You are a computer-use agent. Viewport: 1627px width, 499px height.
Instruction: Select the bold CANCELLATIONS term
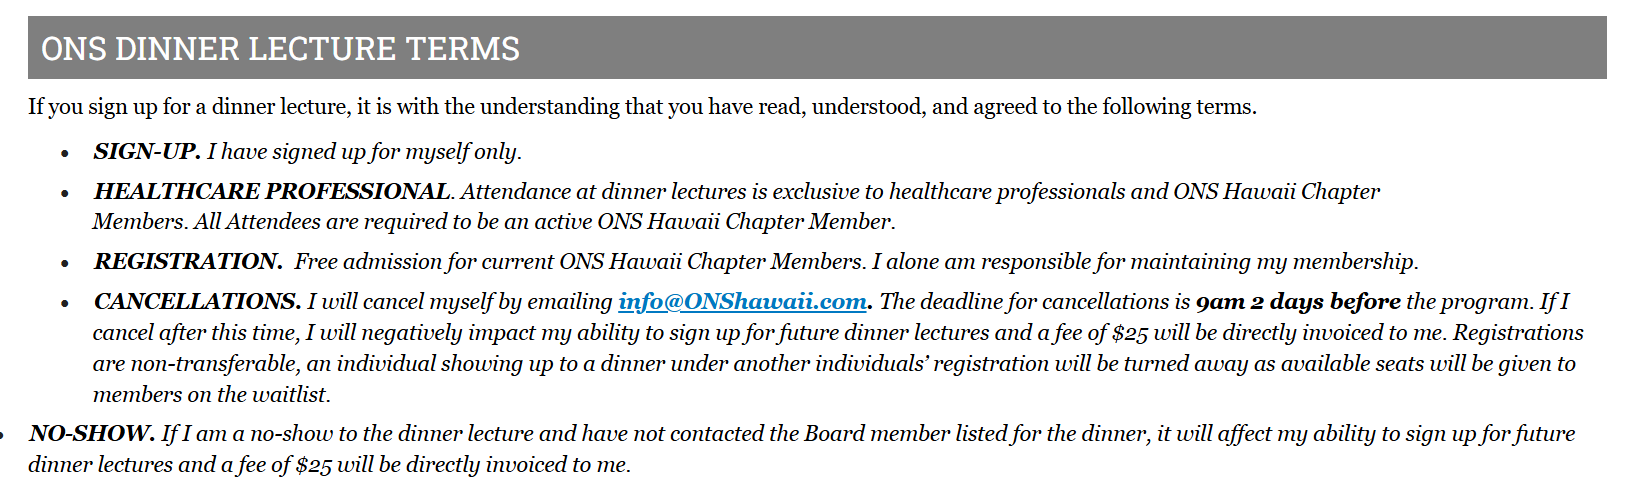[197, 302]
